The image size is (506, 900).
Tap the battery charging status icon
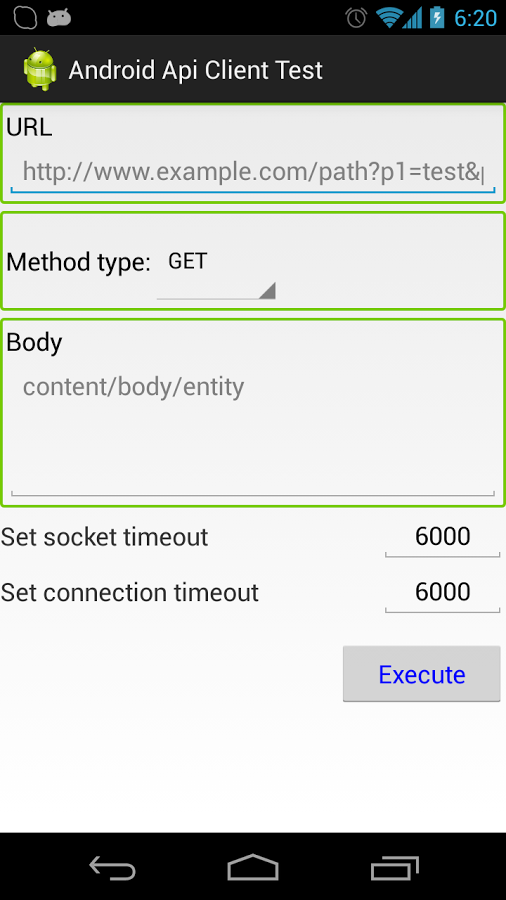tap(437, 17)
